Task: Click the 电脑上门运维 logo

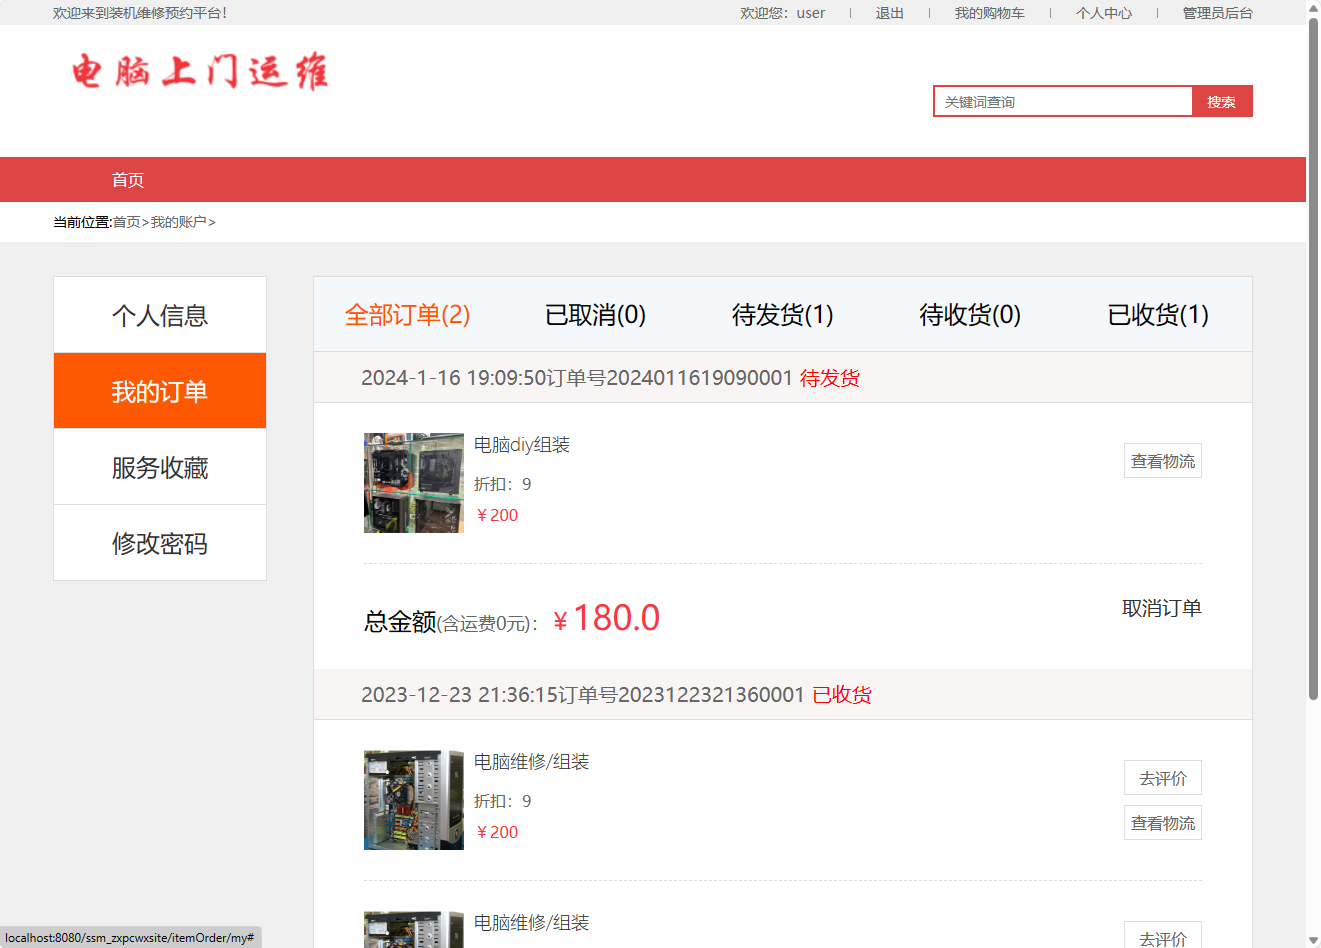Action: [x=199, y=73]
